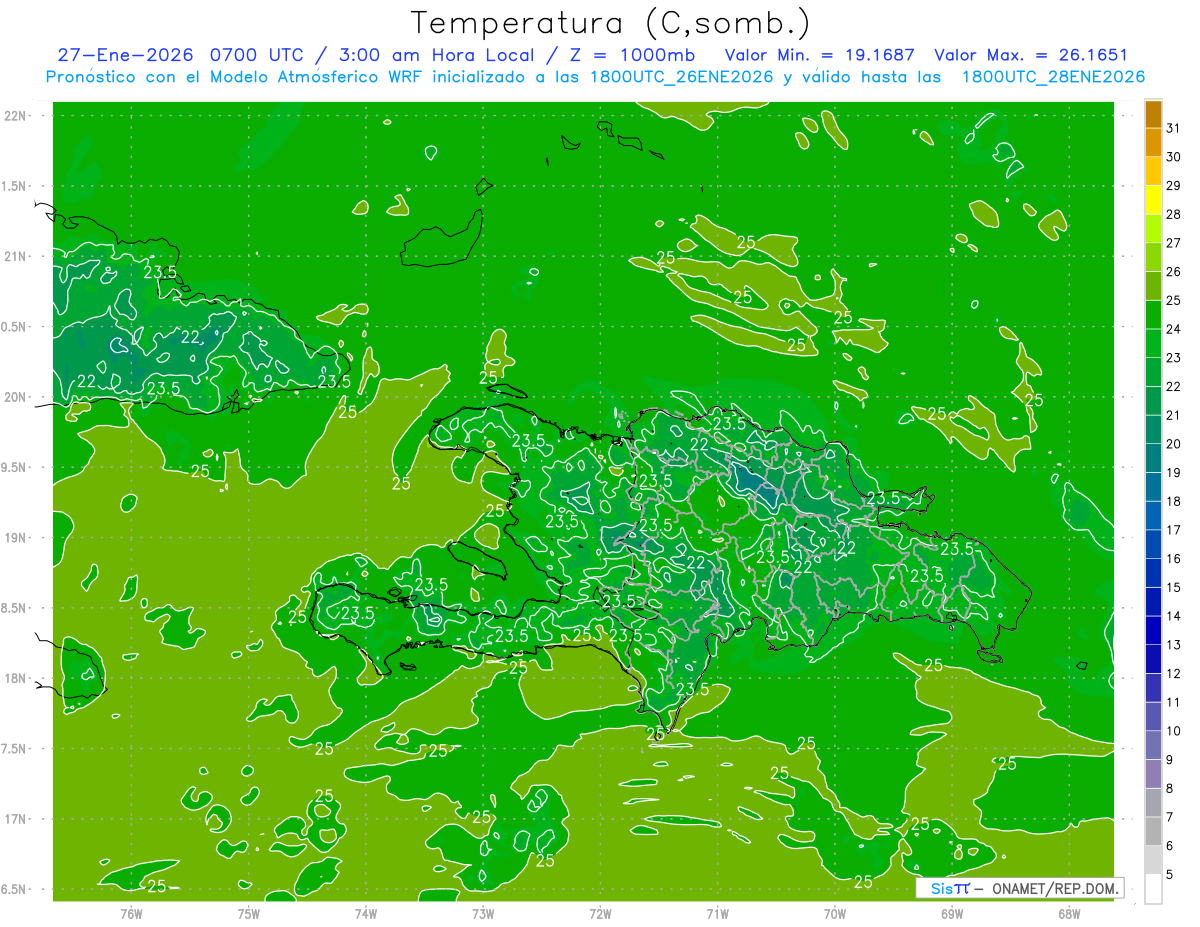Click the '75W' longitude axis label
The height and width of the screenshot is (927, 1200).
pos(248,913)
